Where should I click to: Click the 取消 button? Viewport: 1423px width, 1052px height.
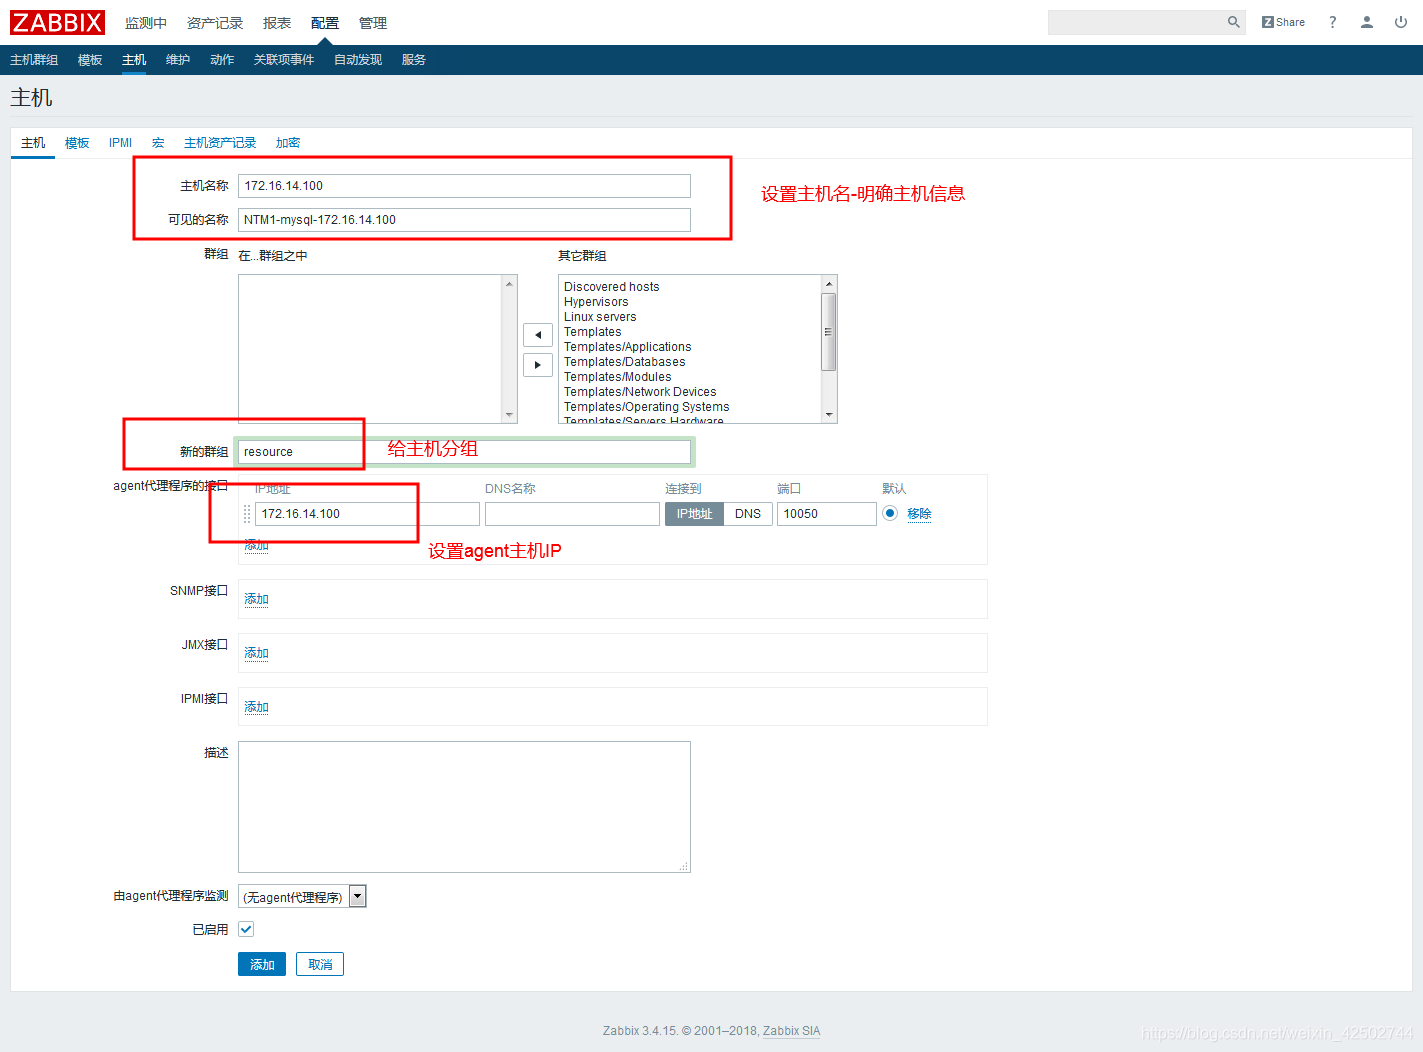[320, 964]
